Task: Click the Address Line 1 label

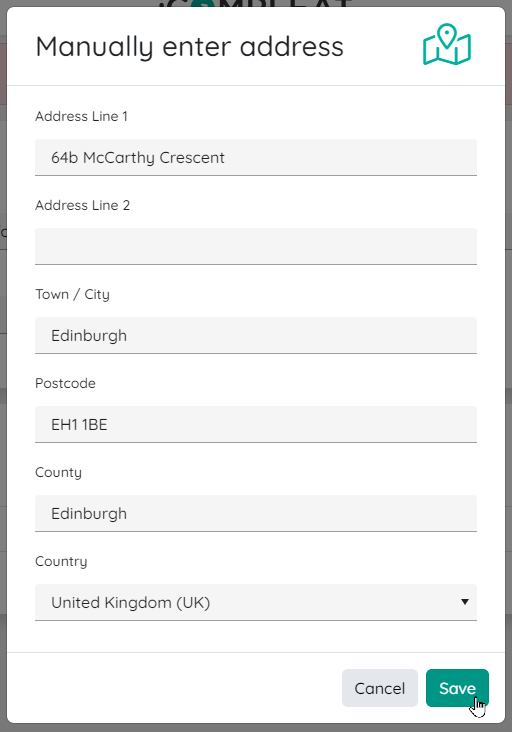Action: (81, 116)
